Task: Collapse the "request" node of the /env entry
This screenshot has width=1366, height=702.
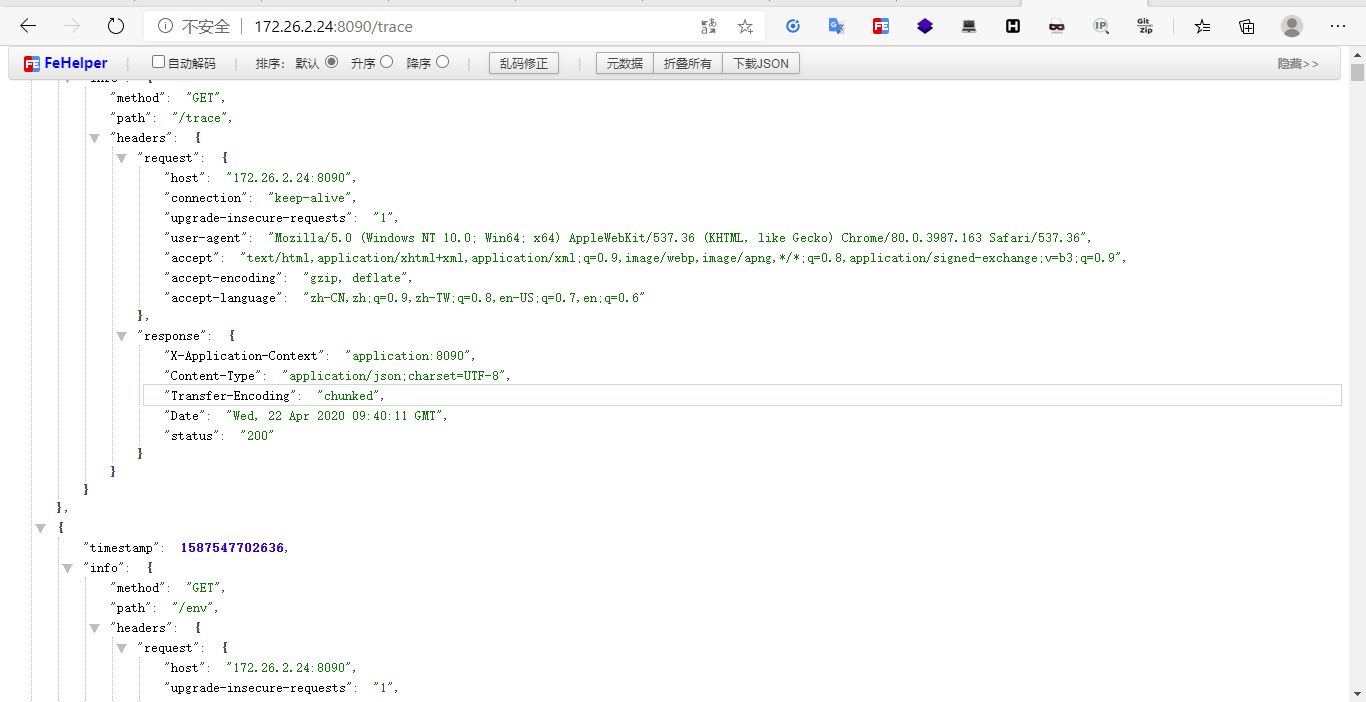Action: [x=122, y=648]
